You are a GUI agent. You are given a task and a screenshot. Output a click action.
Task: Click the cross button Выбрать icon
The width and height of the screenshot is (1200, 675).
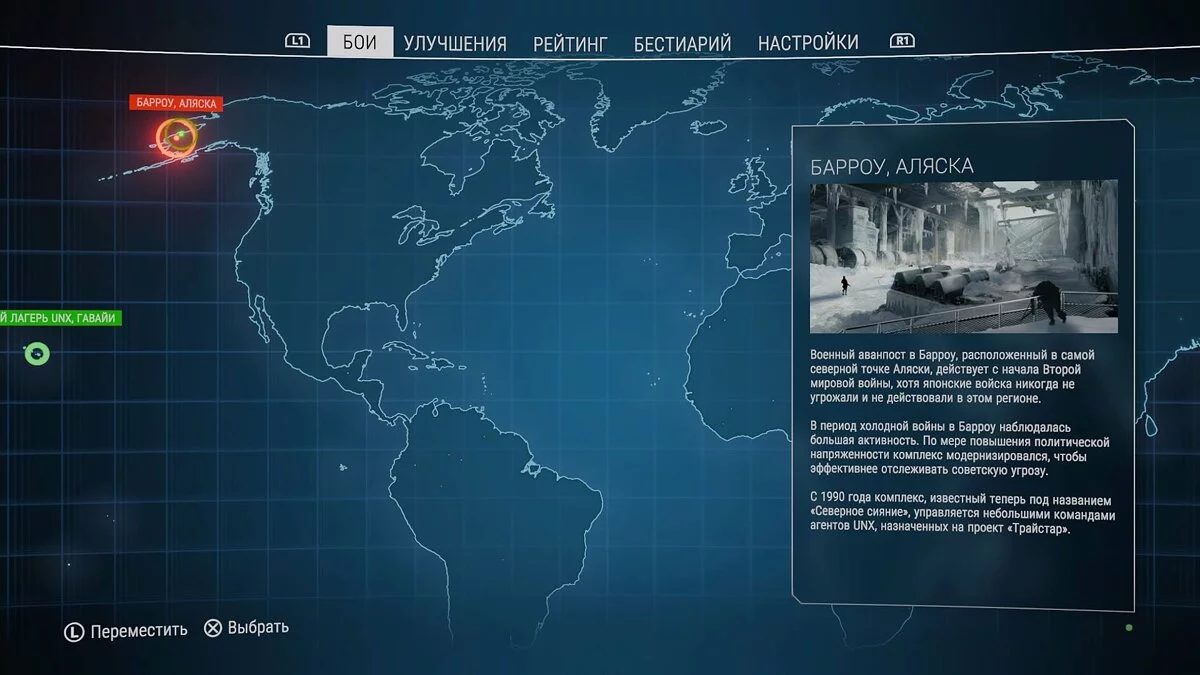point(213,629)
